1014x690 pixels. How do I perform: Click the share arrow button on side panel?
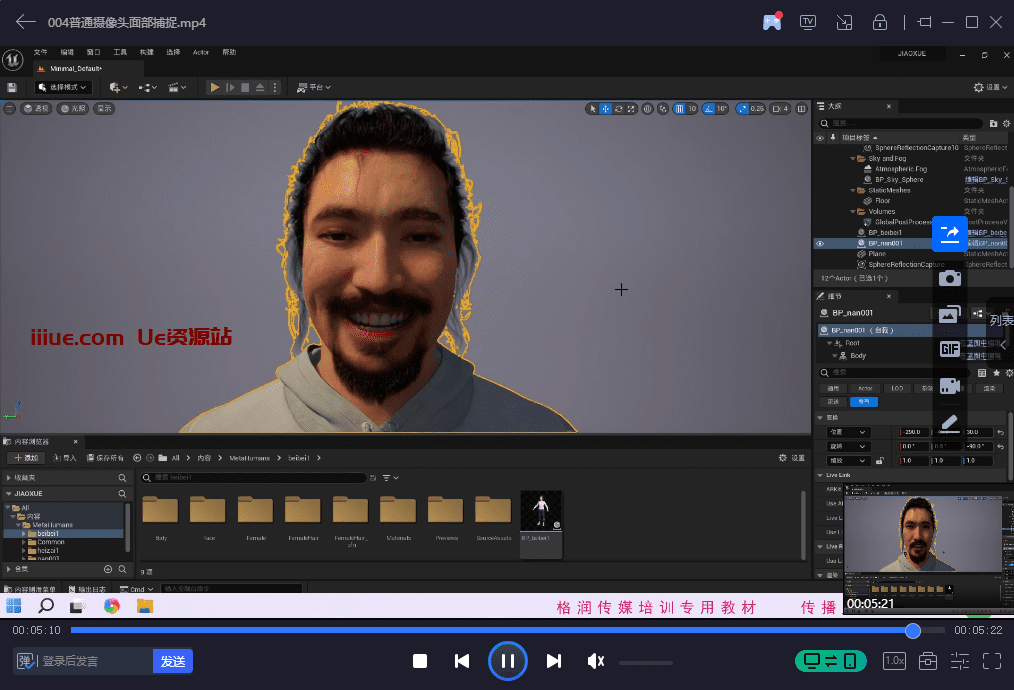point(950,233)
